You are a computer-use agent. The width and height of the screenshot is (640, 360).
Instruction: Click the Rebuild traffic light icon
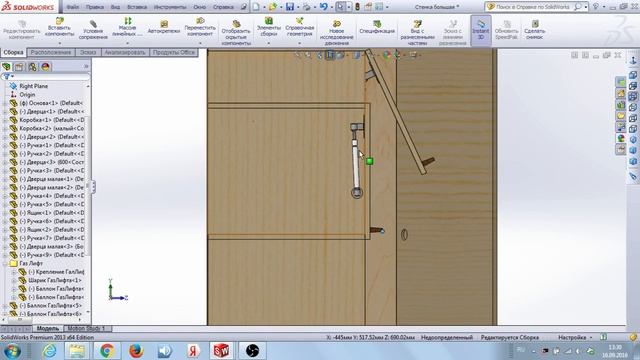(357, 7)
